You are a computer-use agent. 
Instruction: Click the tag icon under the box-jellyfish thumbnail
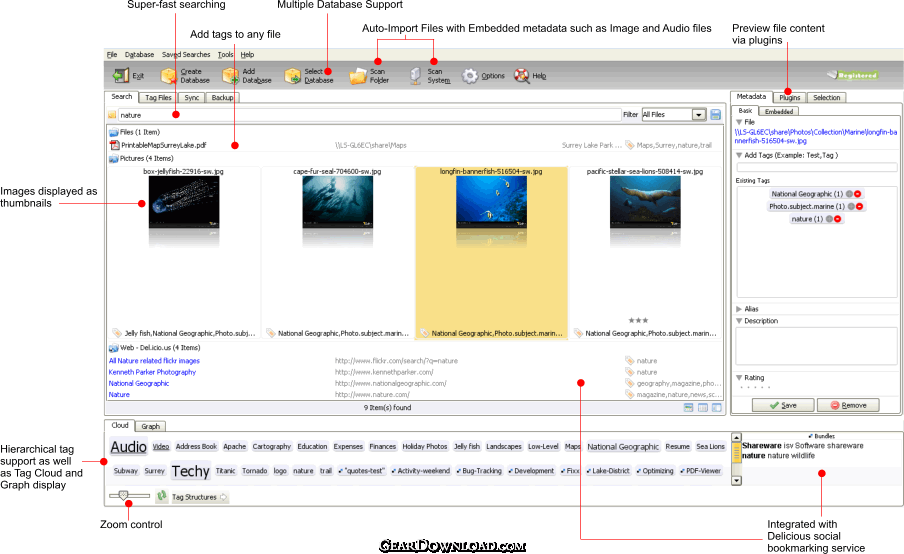117,333
